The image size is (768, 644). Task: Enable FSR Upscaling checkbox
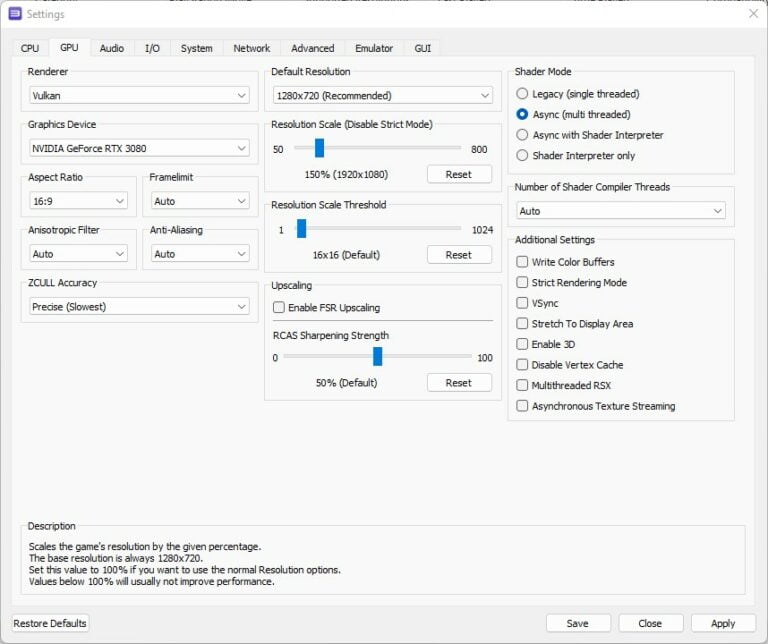(279, 307)
